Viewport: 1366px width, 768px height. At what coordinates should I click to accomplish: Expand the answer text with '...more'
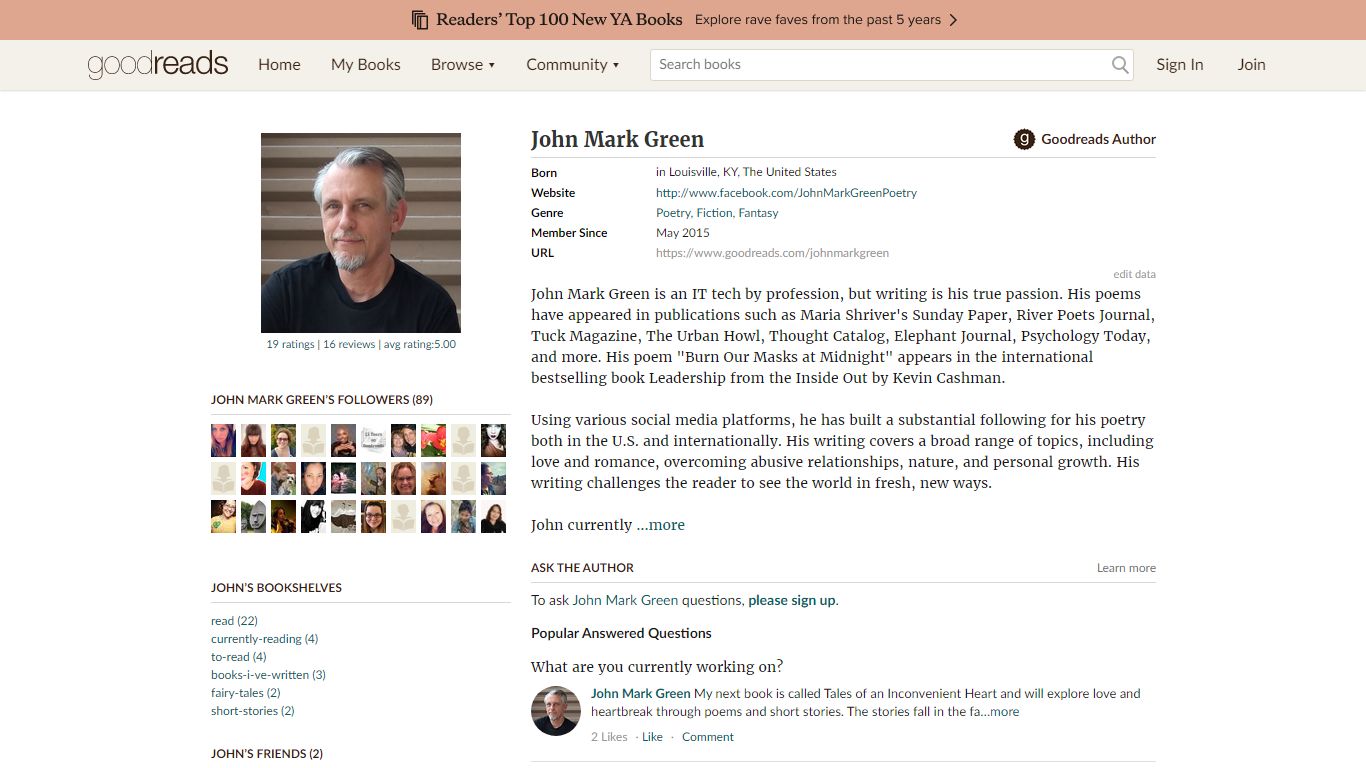point(1000,712)
